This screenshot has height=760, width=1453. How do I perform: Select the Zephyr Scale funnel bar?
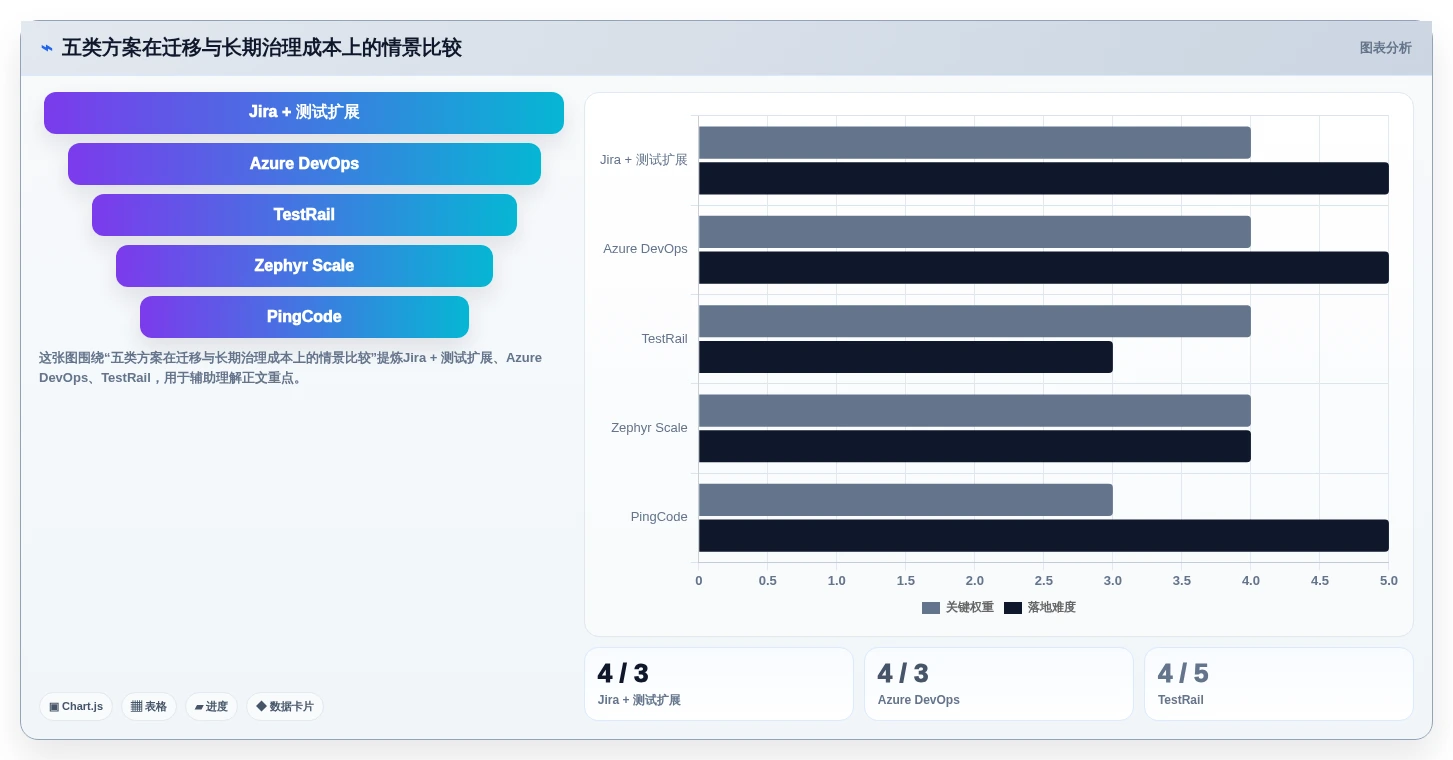pos(304,266)
